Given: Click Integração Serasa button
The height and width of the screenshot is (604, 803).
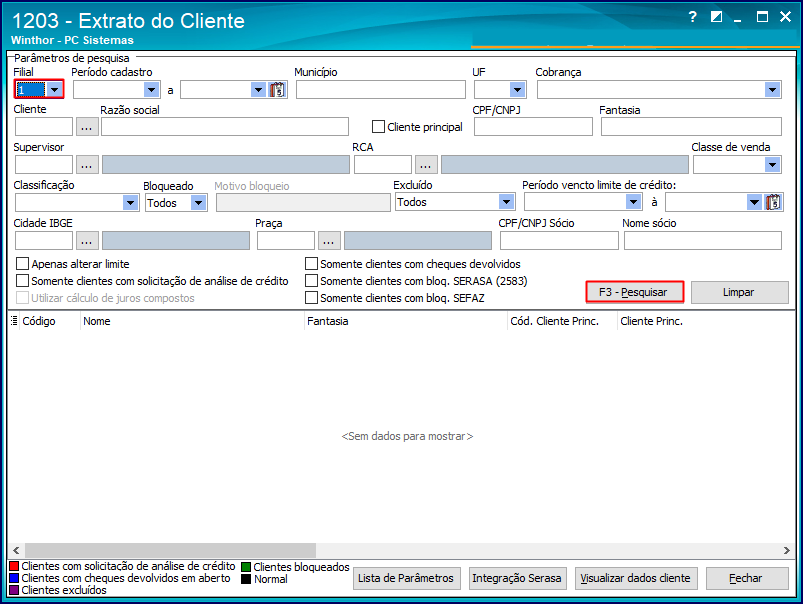Looking at the screenshot, I should (517, 578).
